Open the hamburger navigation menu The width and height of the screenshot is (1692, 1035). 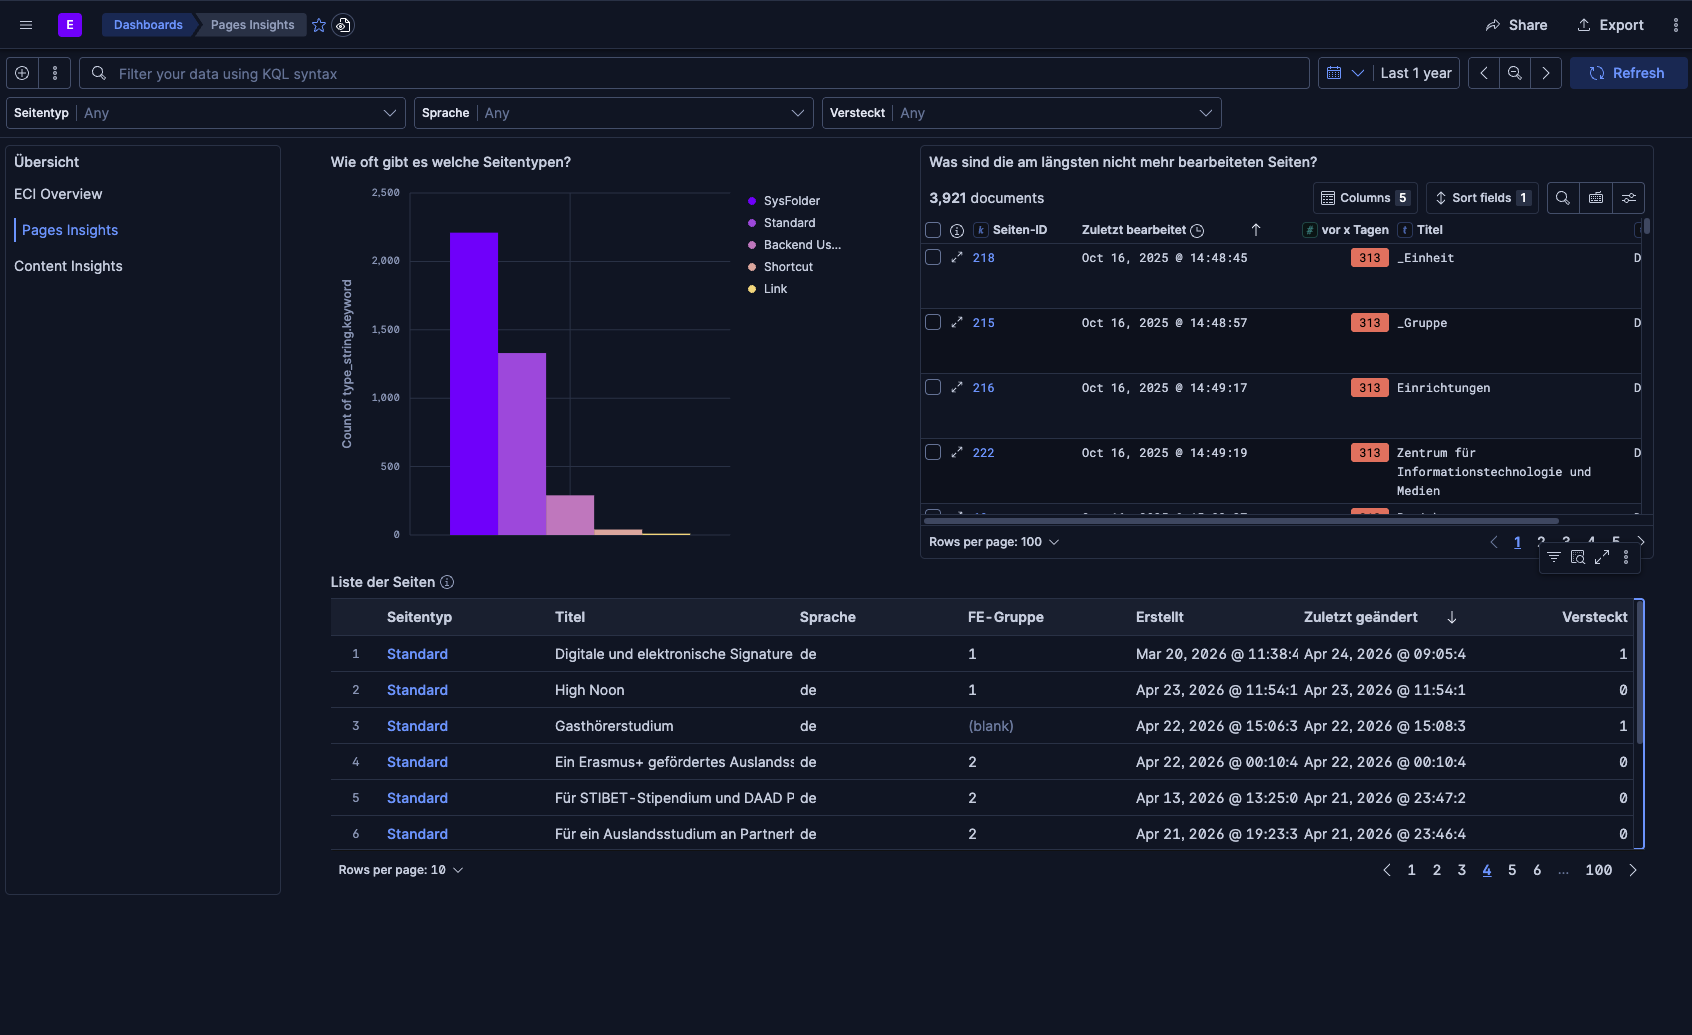click(x=26, y=25)
